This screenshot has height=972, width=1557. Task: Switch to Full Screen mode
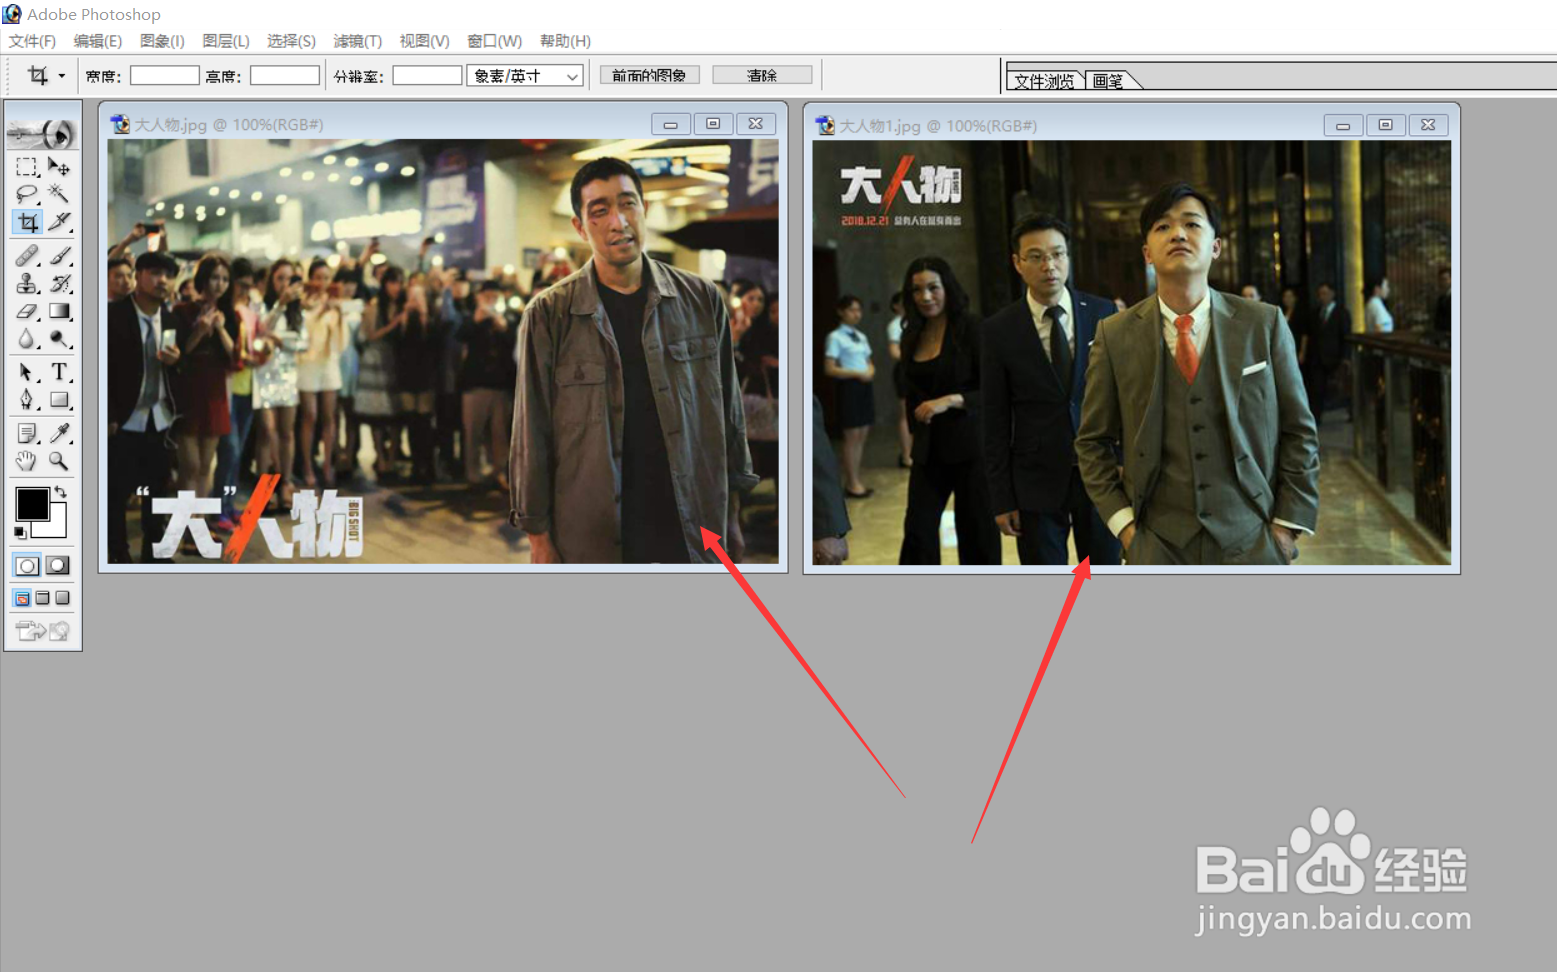tap(62, 598)
